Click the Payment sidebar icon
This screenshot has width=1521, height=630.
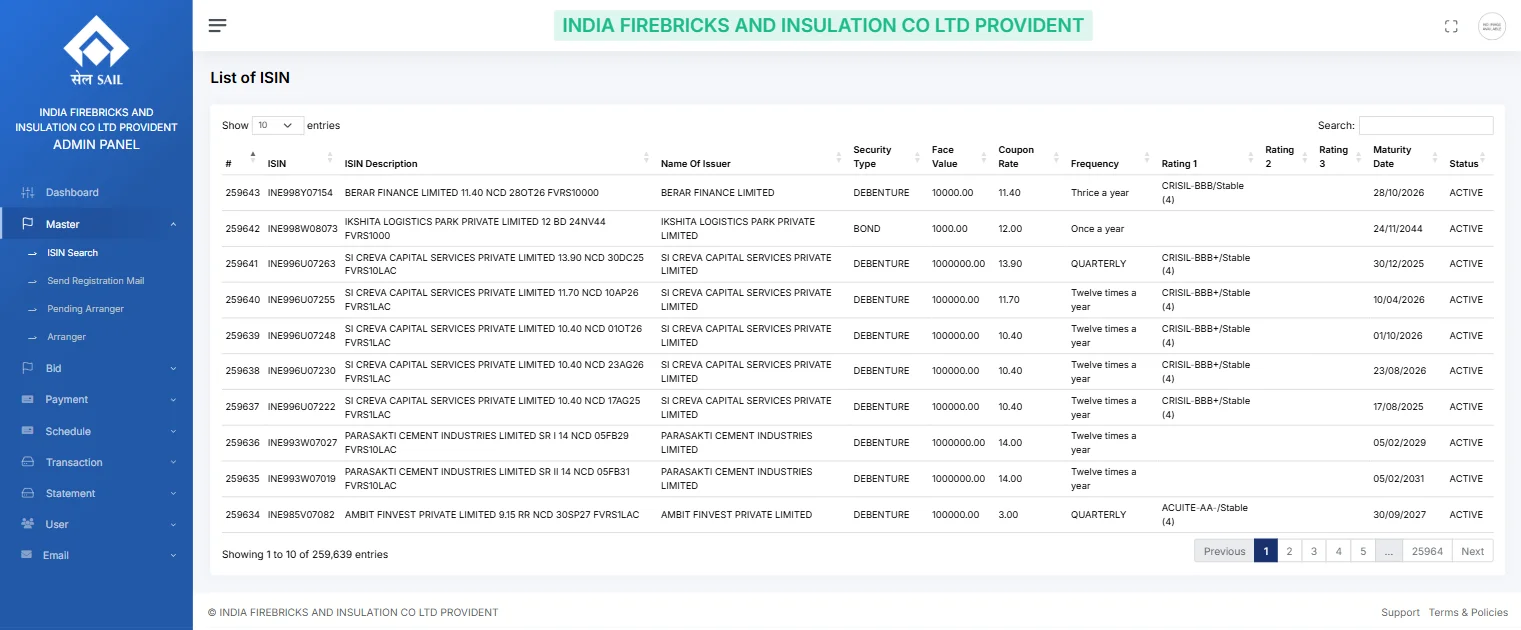point(28,400)
